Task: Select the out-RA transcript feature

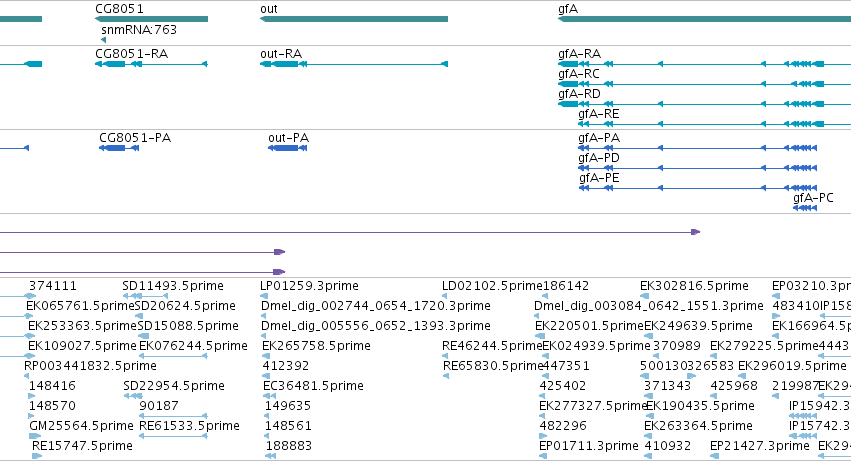Action: 354,64
